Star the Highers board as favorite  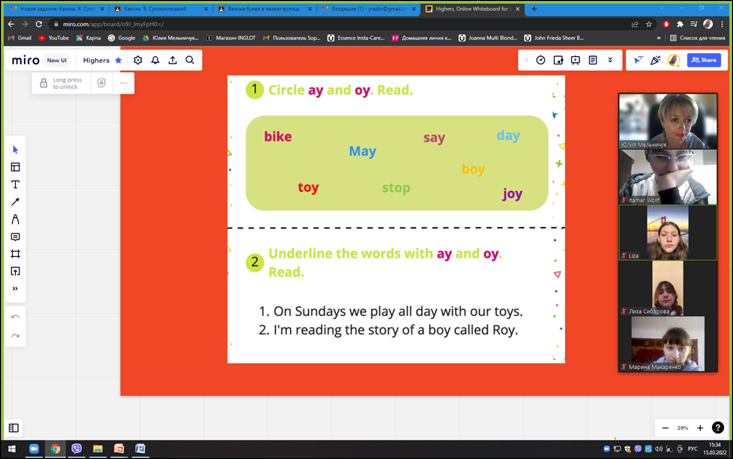(x=119, y=60)
